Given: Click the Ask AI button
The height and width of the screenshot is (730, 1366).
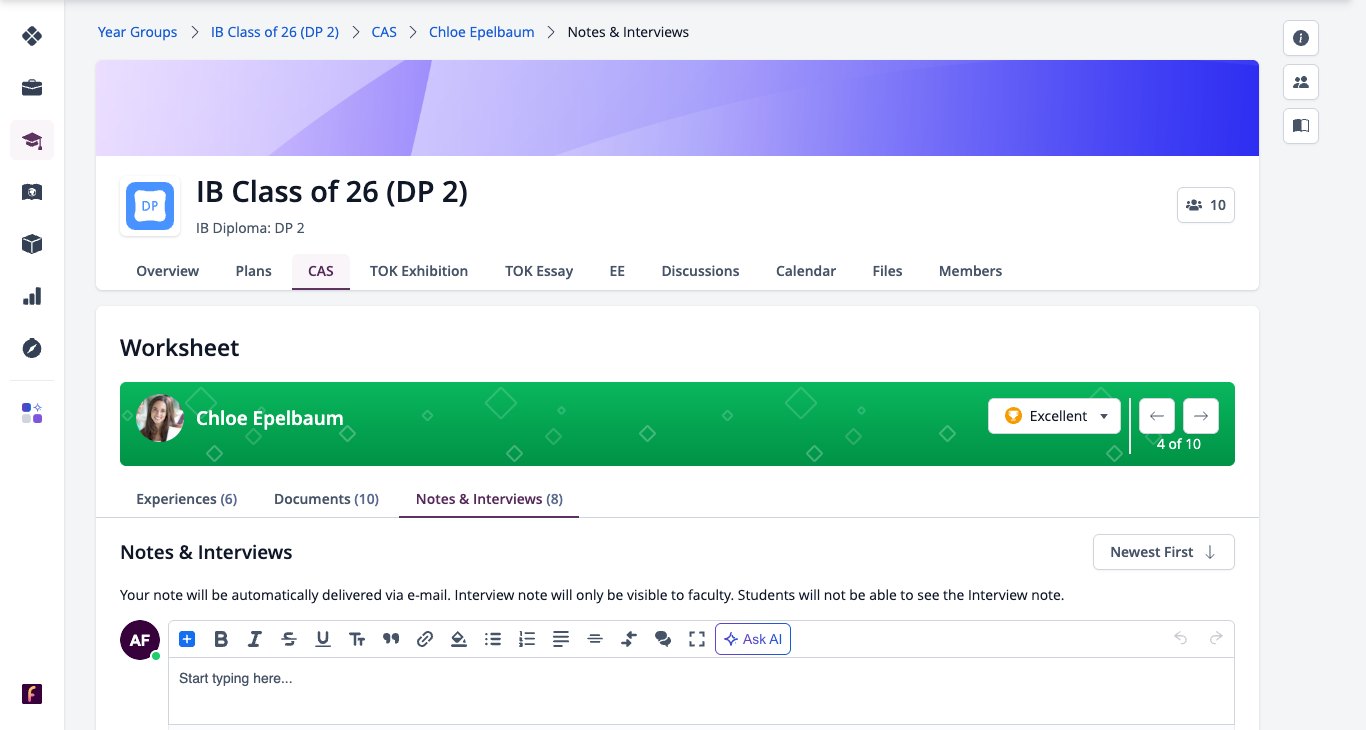Looking at the screenshot, I should (753, 639).
